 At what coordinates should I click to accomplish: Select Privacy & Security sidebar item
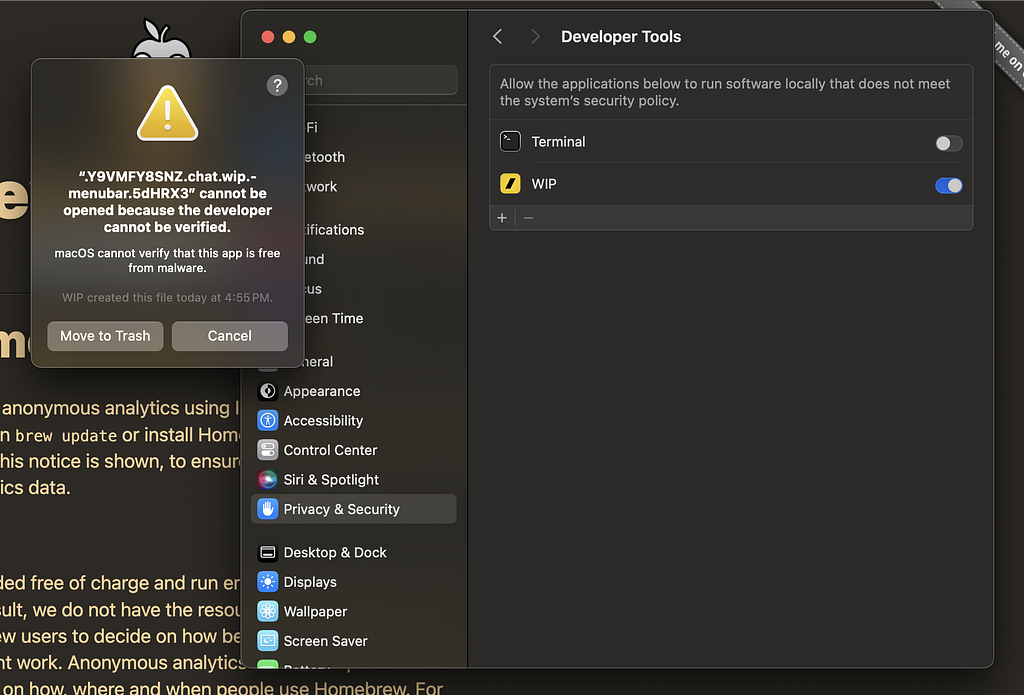[341, 509]
